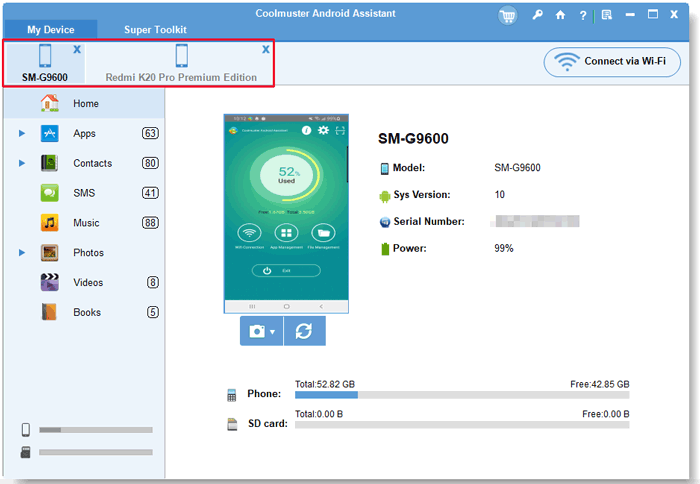Click the SMS count badge 41
700x484 pixels.
tap(150, 193)
